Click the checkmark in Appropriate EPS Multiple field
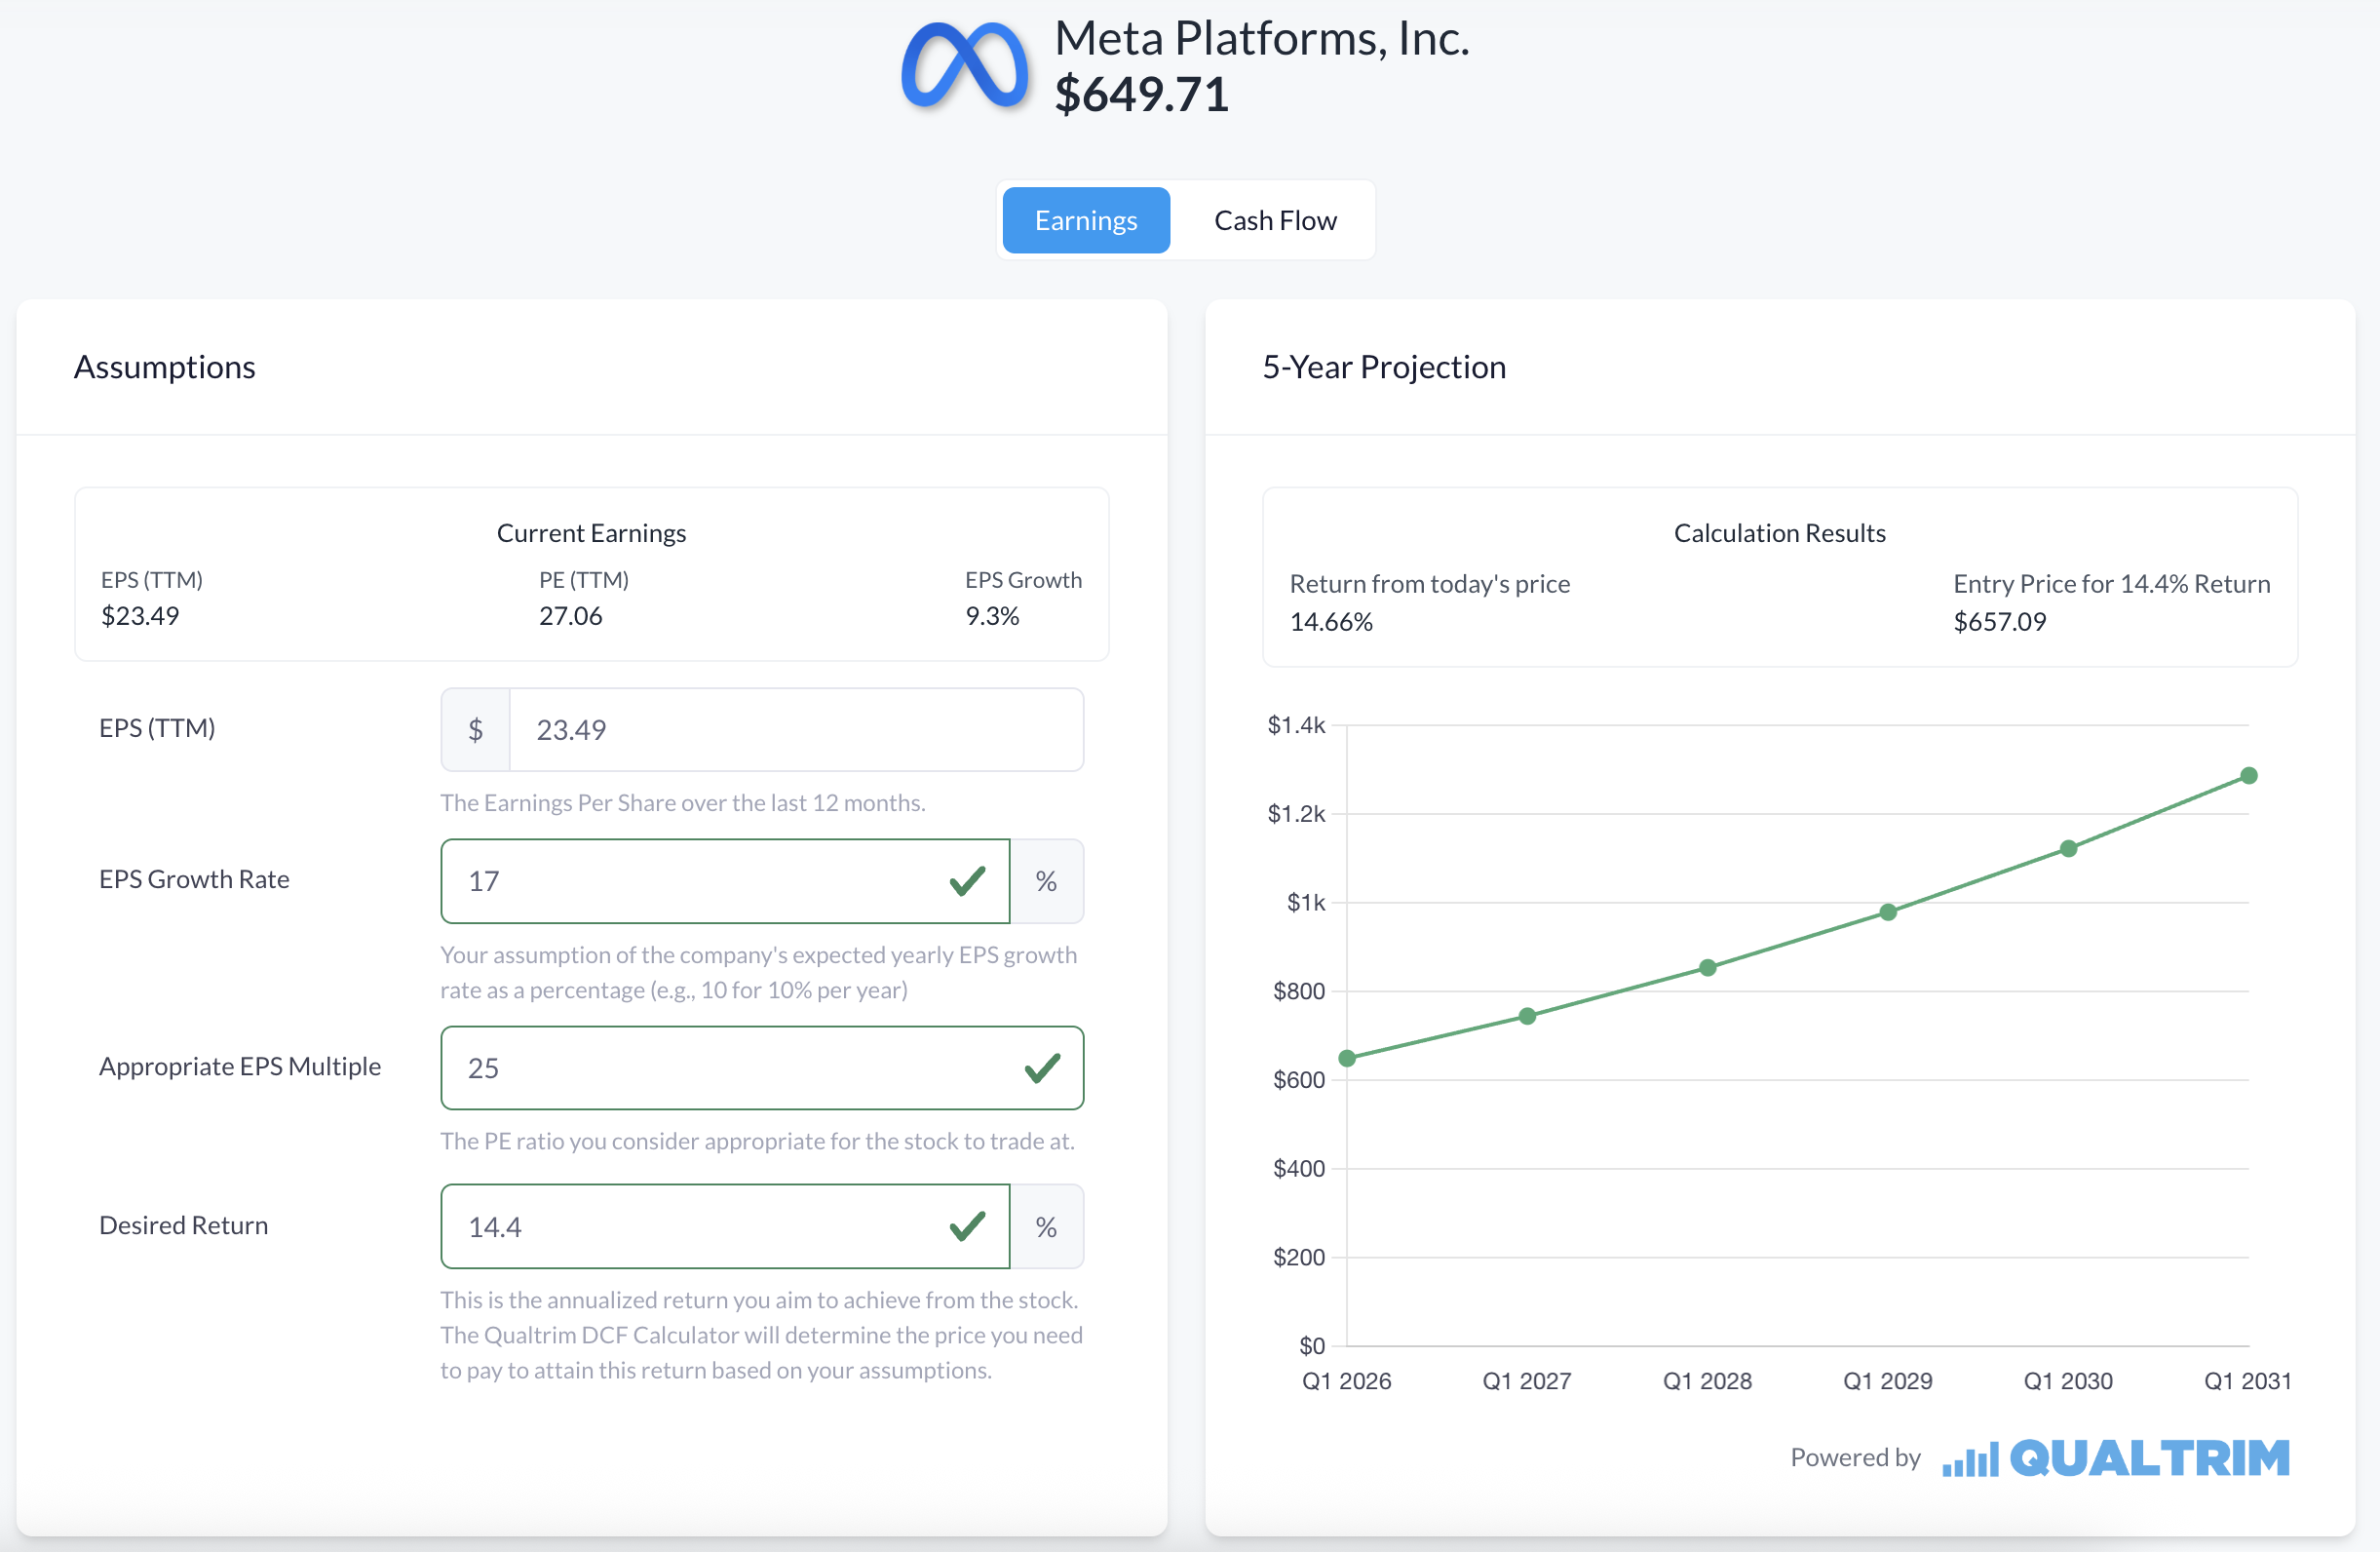Viewport: 2380px width, 1552px height. point(1042,1068)
